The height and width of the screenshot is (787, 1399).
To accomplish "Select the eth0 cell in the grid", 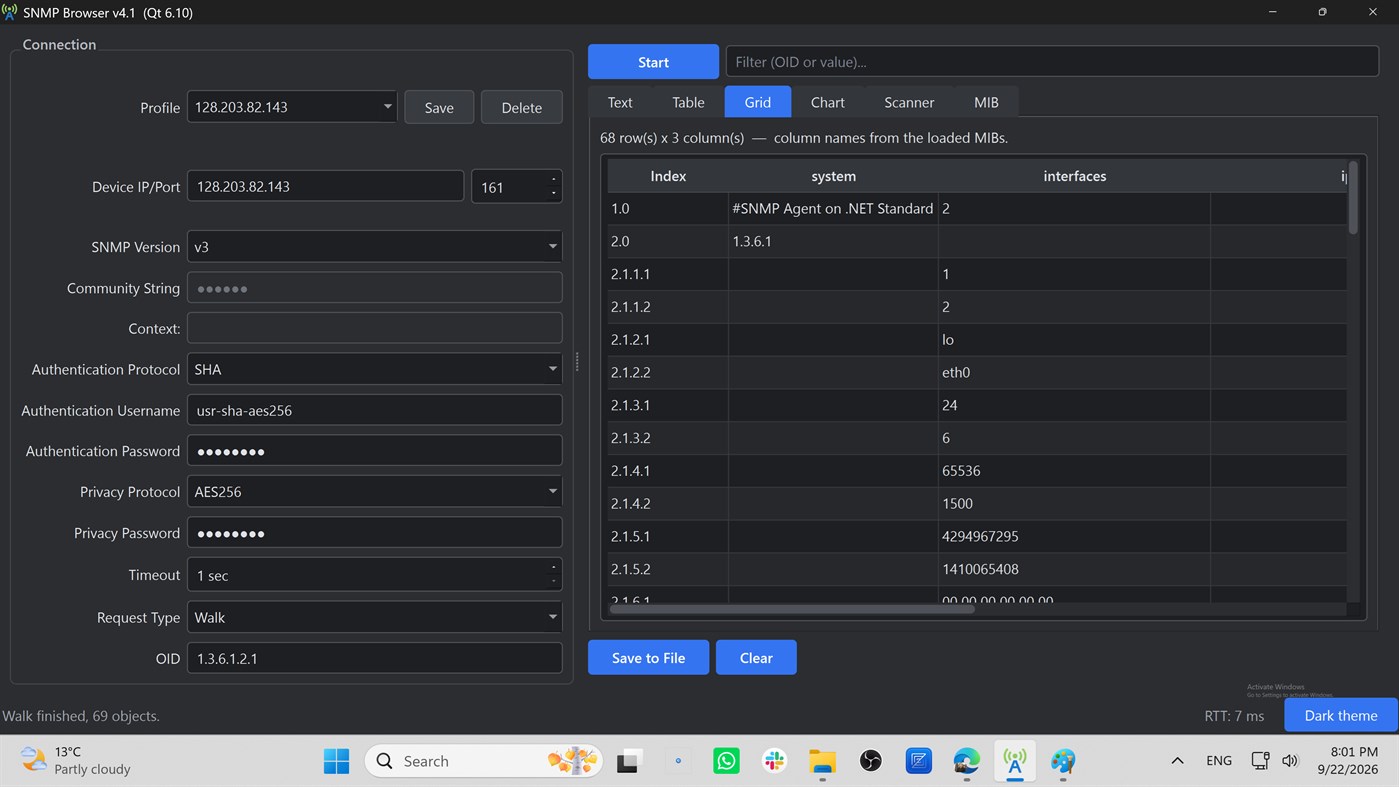I will [x=1074, y=372].
